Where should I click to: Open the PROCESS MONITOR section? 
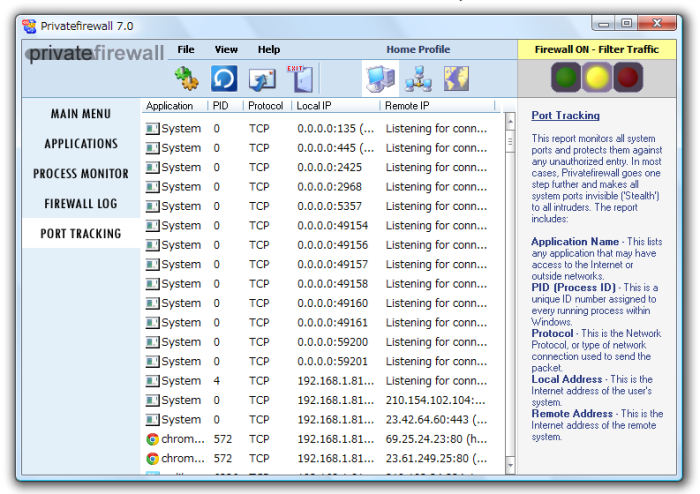(81, 174)
